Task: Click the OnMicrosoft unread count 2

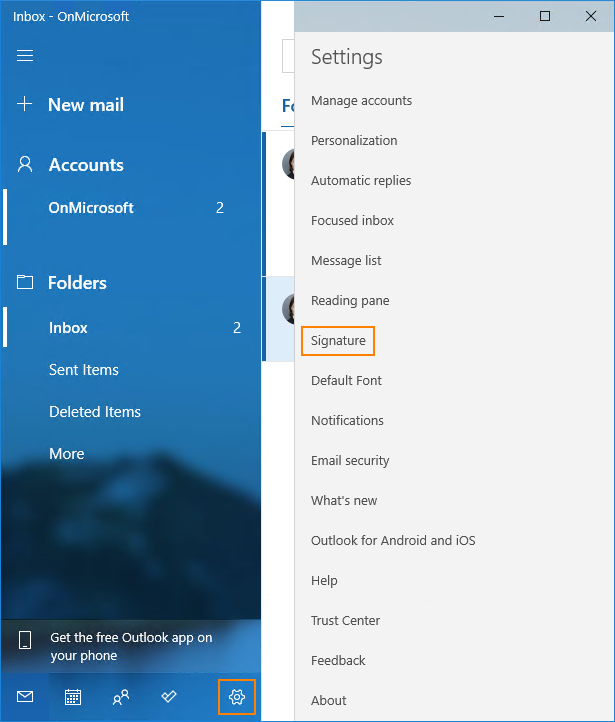Action: point(220,208)
